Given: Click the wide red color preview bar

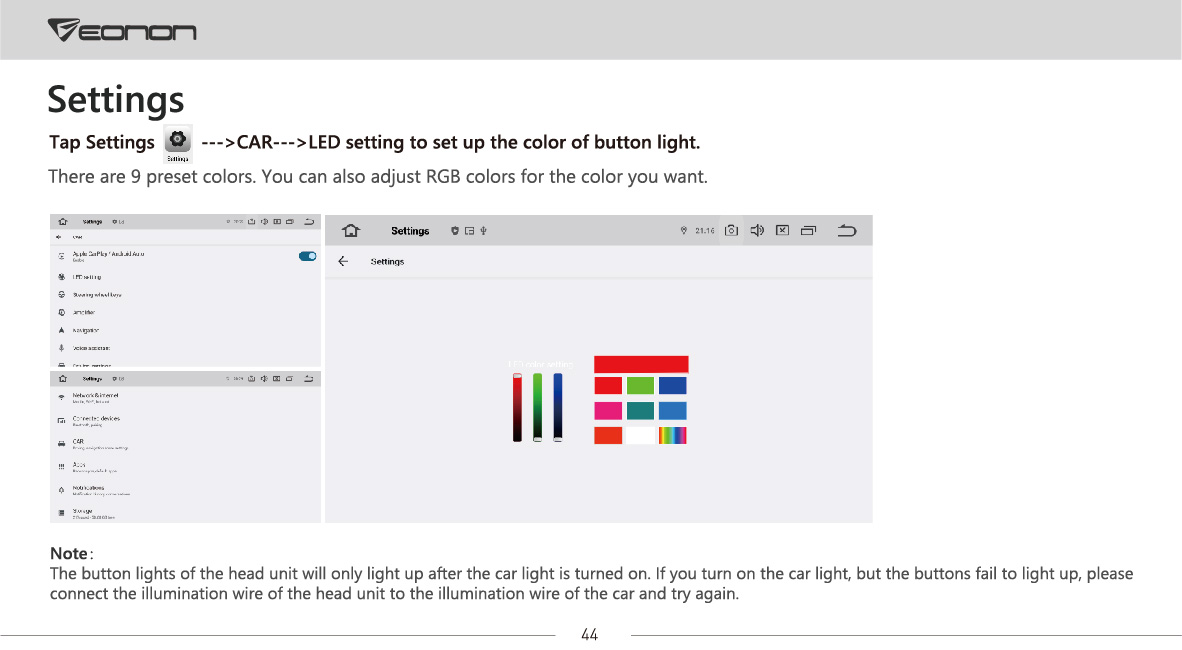Looking at the screenshot, I should click(x=641, y=364).
